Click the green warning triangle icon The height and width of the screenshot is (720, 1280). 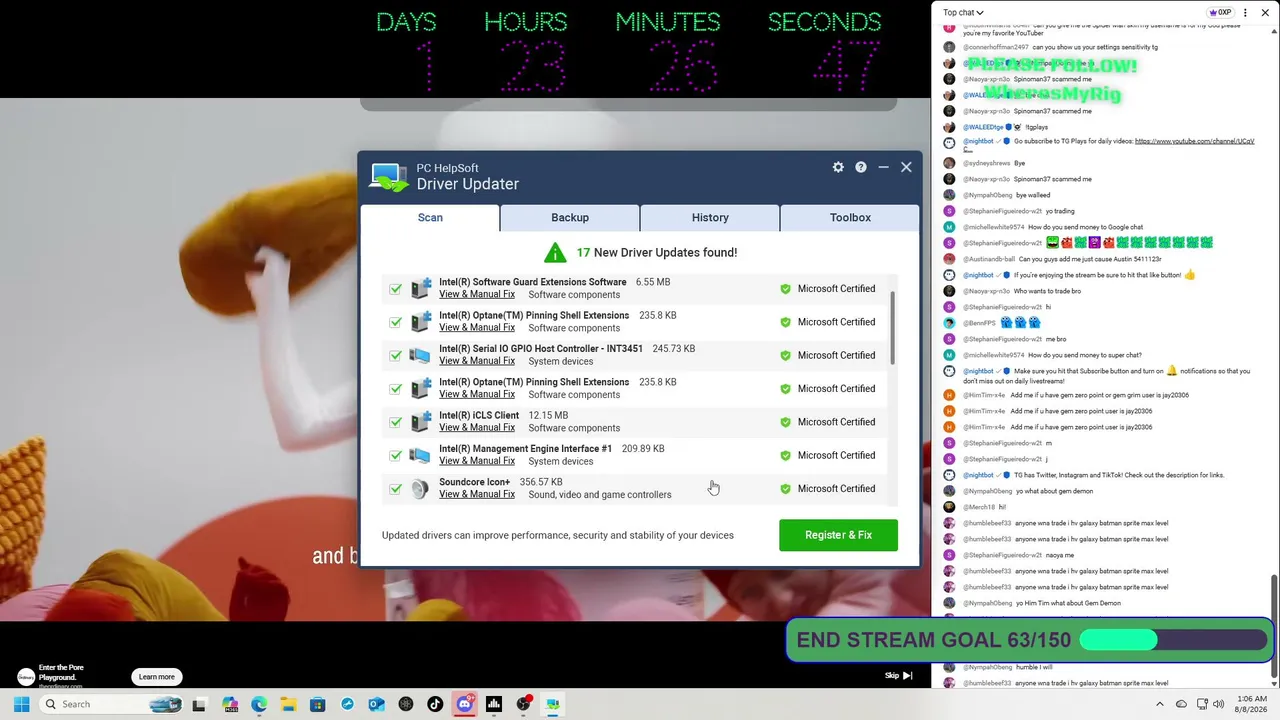coord(555,252)
